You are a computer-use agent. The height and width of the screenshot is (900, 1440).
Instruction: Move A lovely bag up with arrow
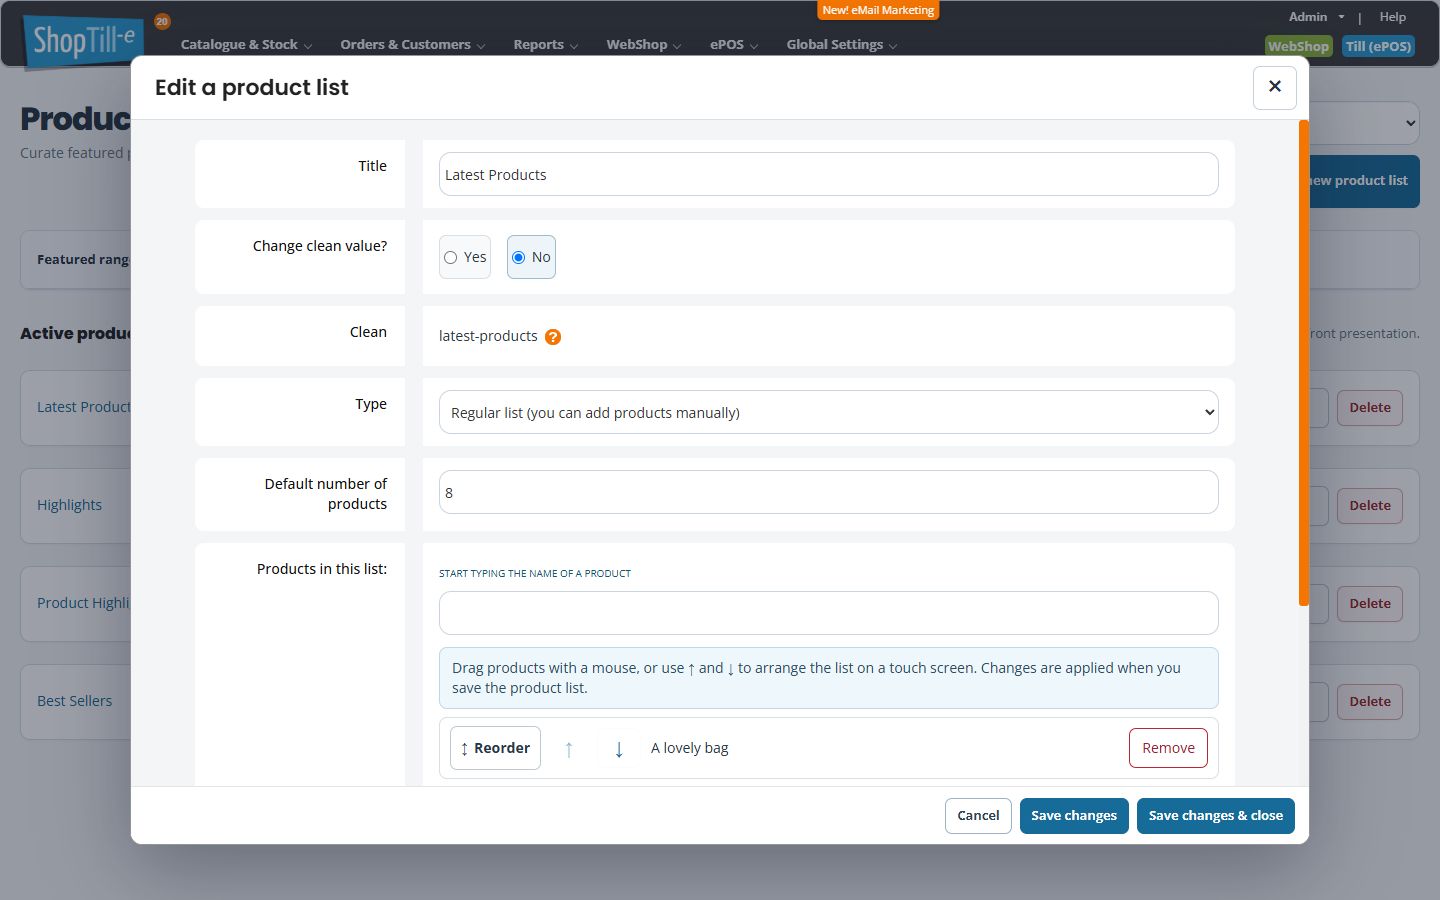[569, 749]
